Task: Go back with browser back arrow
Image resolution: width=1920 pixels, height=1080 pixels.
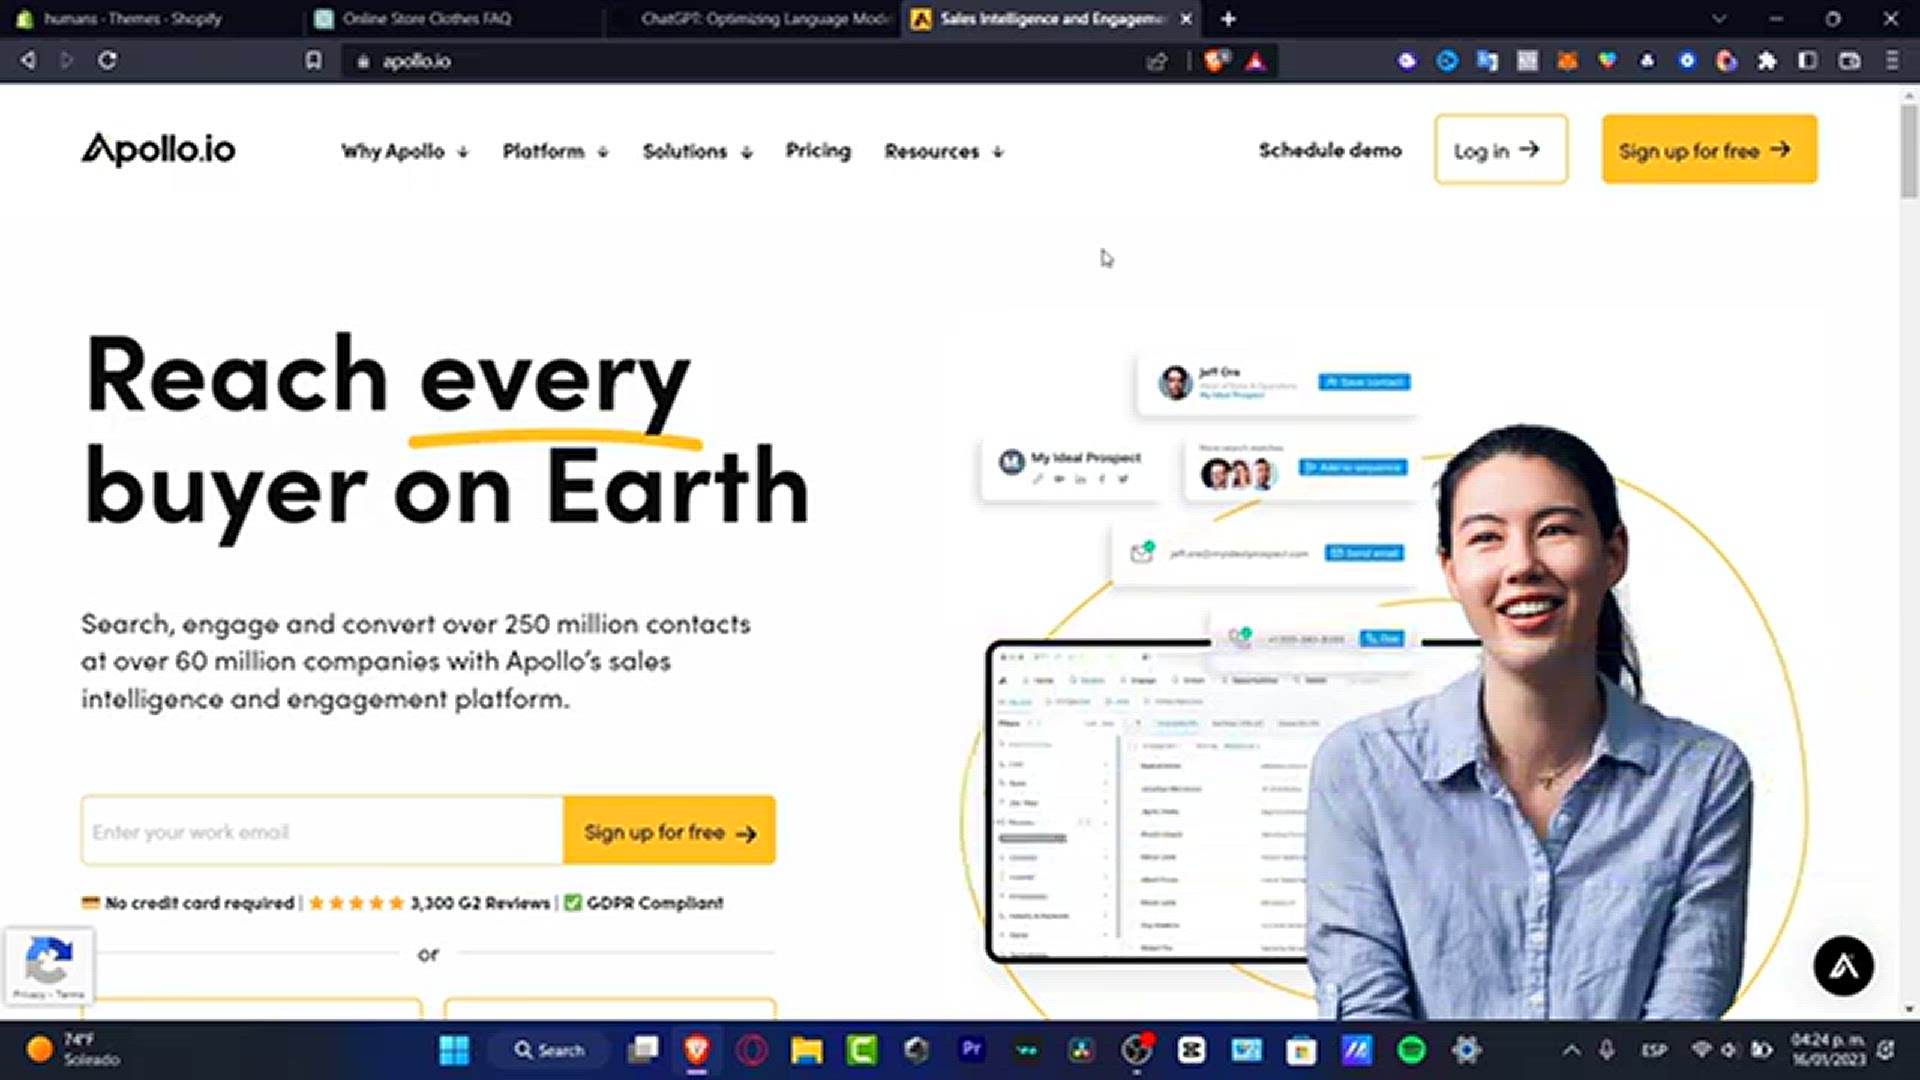Action: click(28, 60)
